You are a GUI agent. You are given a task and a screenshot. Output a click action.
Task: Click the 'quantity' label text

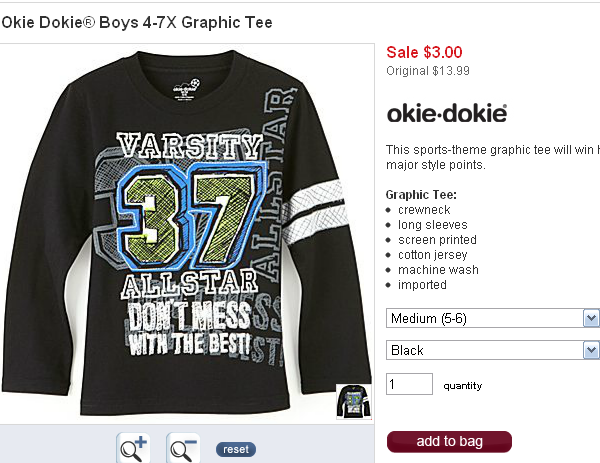(463, 386)
